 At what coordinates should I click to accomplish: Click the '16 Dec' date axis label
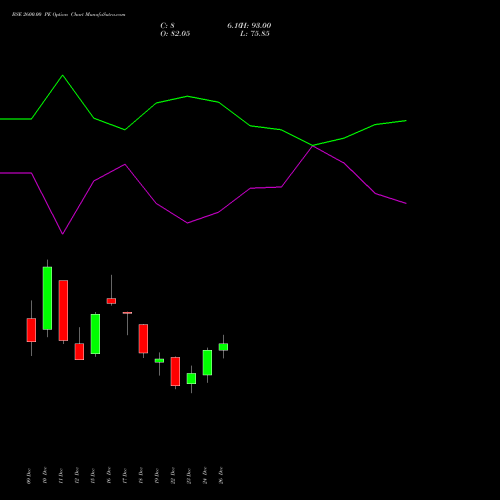coord(109,476)
